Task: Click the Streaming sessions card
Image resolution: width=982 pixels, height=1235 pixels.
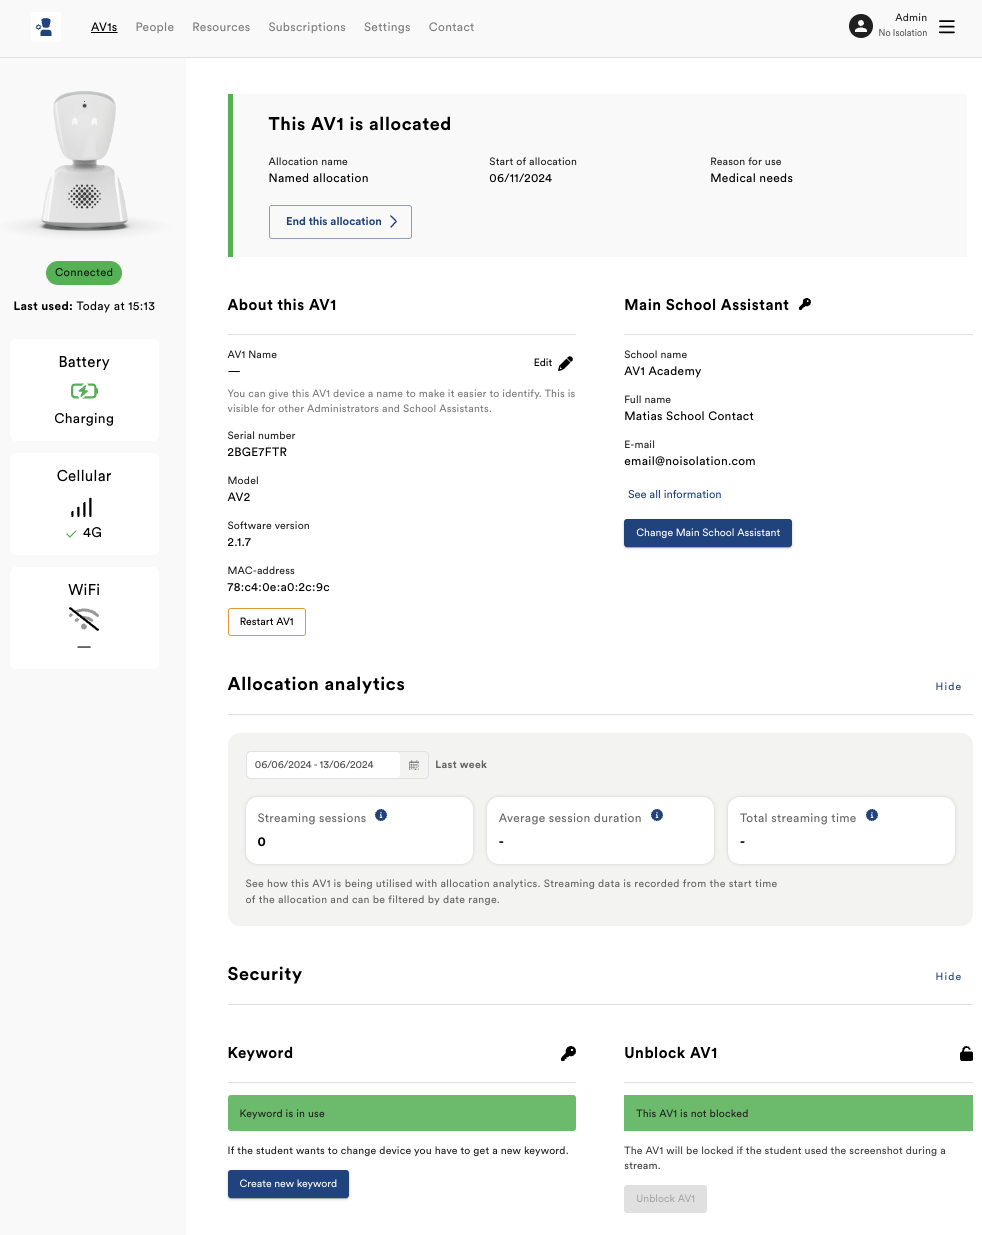Action: pos(359,830)
